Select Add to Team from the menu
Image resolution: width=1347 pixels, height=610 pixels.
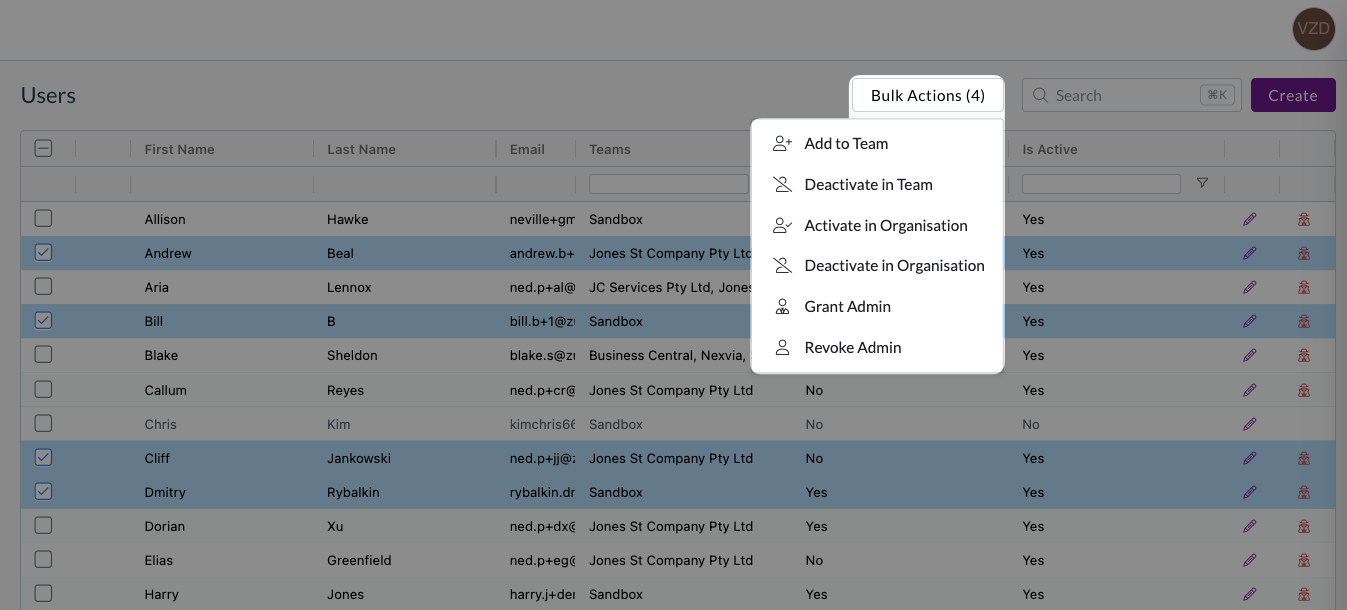[845, 144]
